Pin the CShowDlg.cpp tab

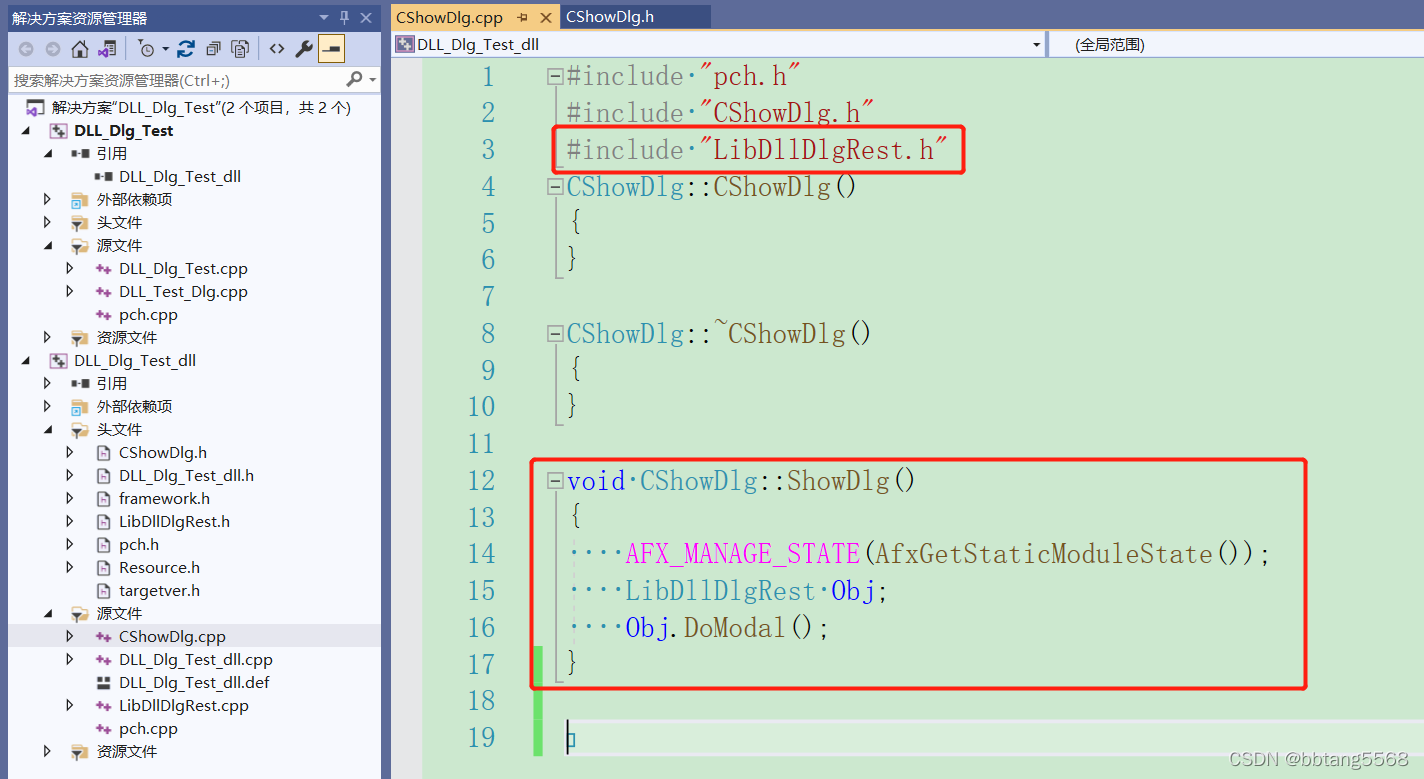pos(523,18)
